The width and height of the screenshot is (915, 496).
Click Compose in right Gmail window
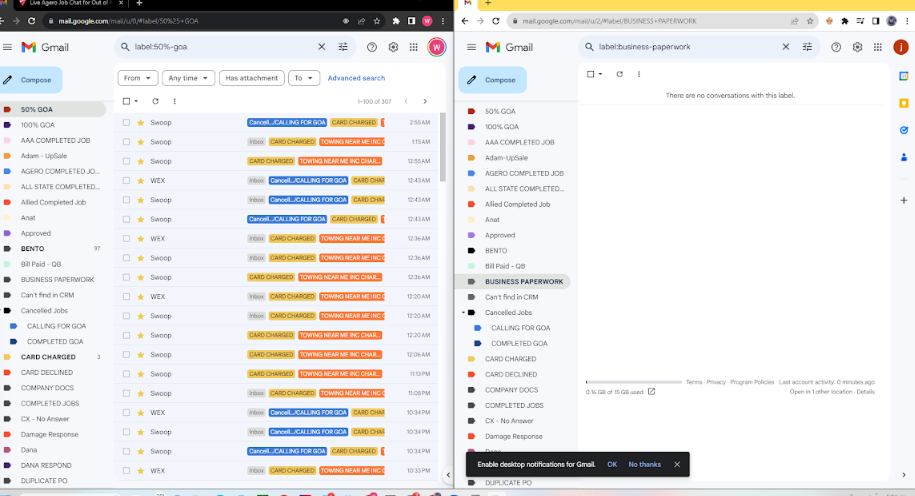491,80
